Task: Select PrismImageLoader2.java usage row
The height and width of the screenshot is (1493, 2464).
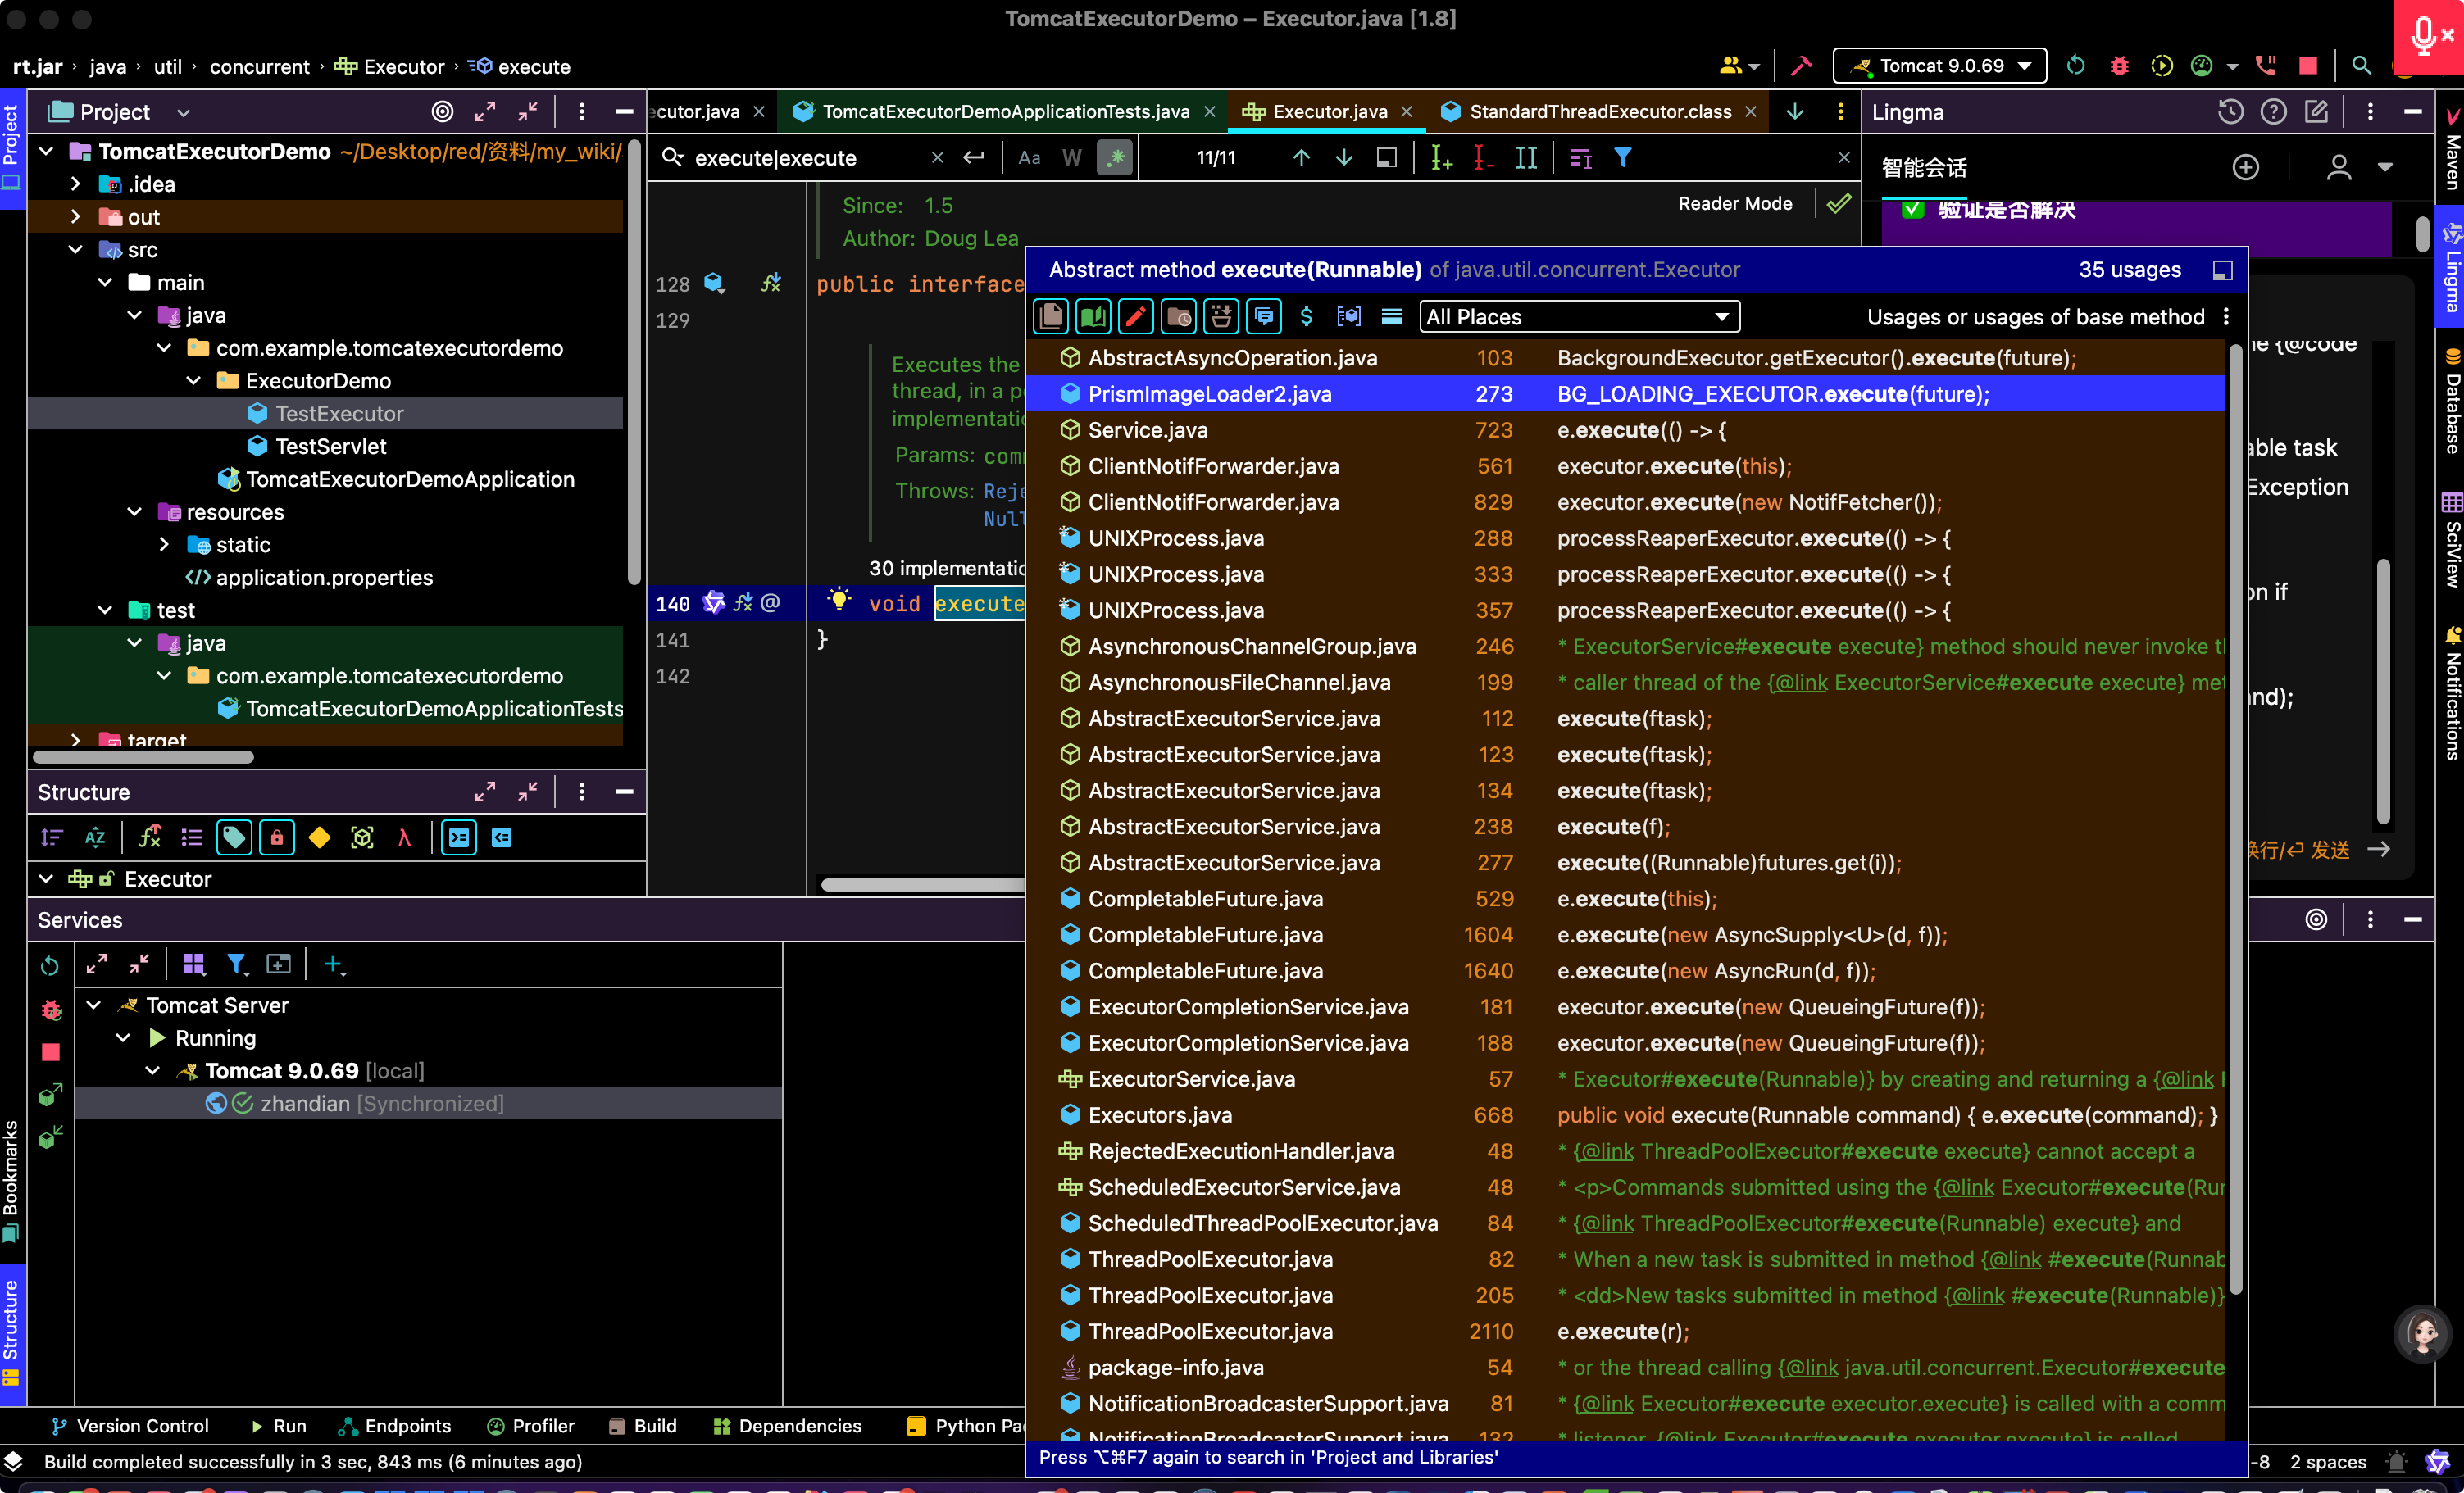Action: pos(1627,394)
